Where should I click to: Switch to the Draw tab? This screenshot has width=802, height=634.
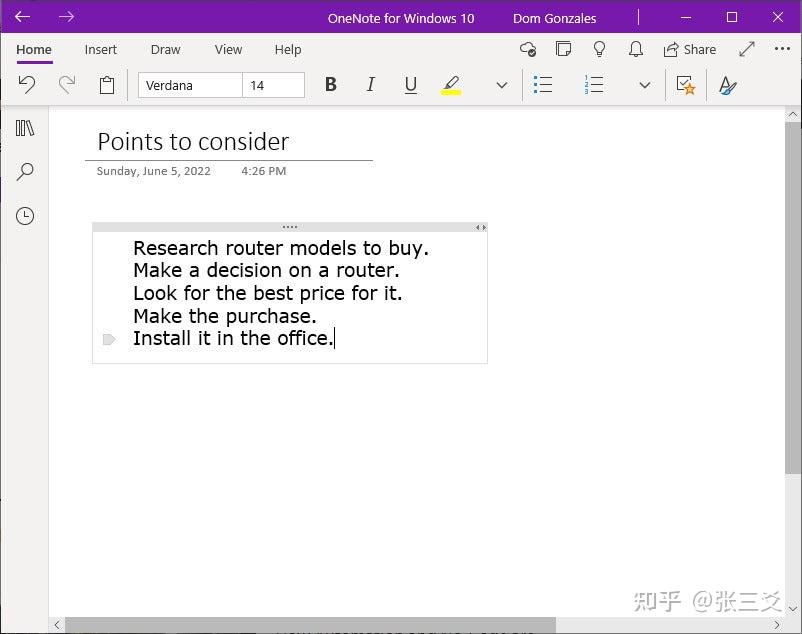pyautogui.click(x=165, y=50)
